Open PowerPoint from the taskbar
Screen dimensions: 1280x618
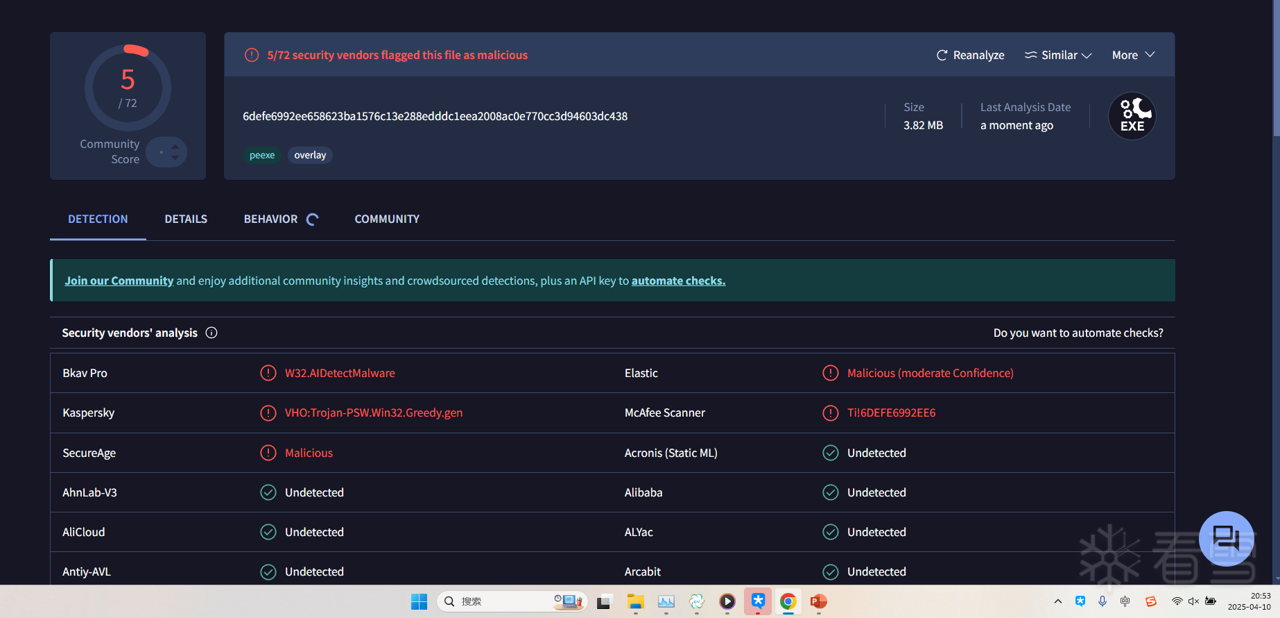819,601
